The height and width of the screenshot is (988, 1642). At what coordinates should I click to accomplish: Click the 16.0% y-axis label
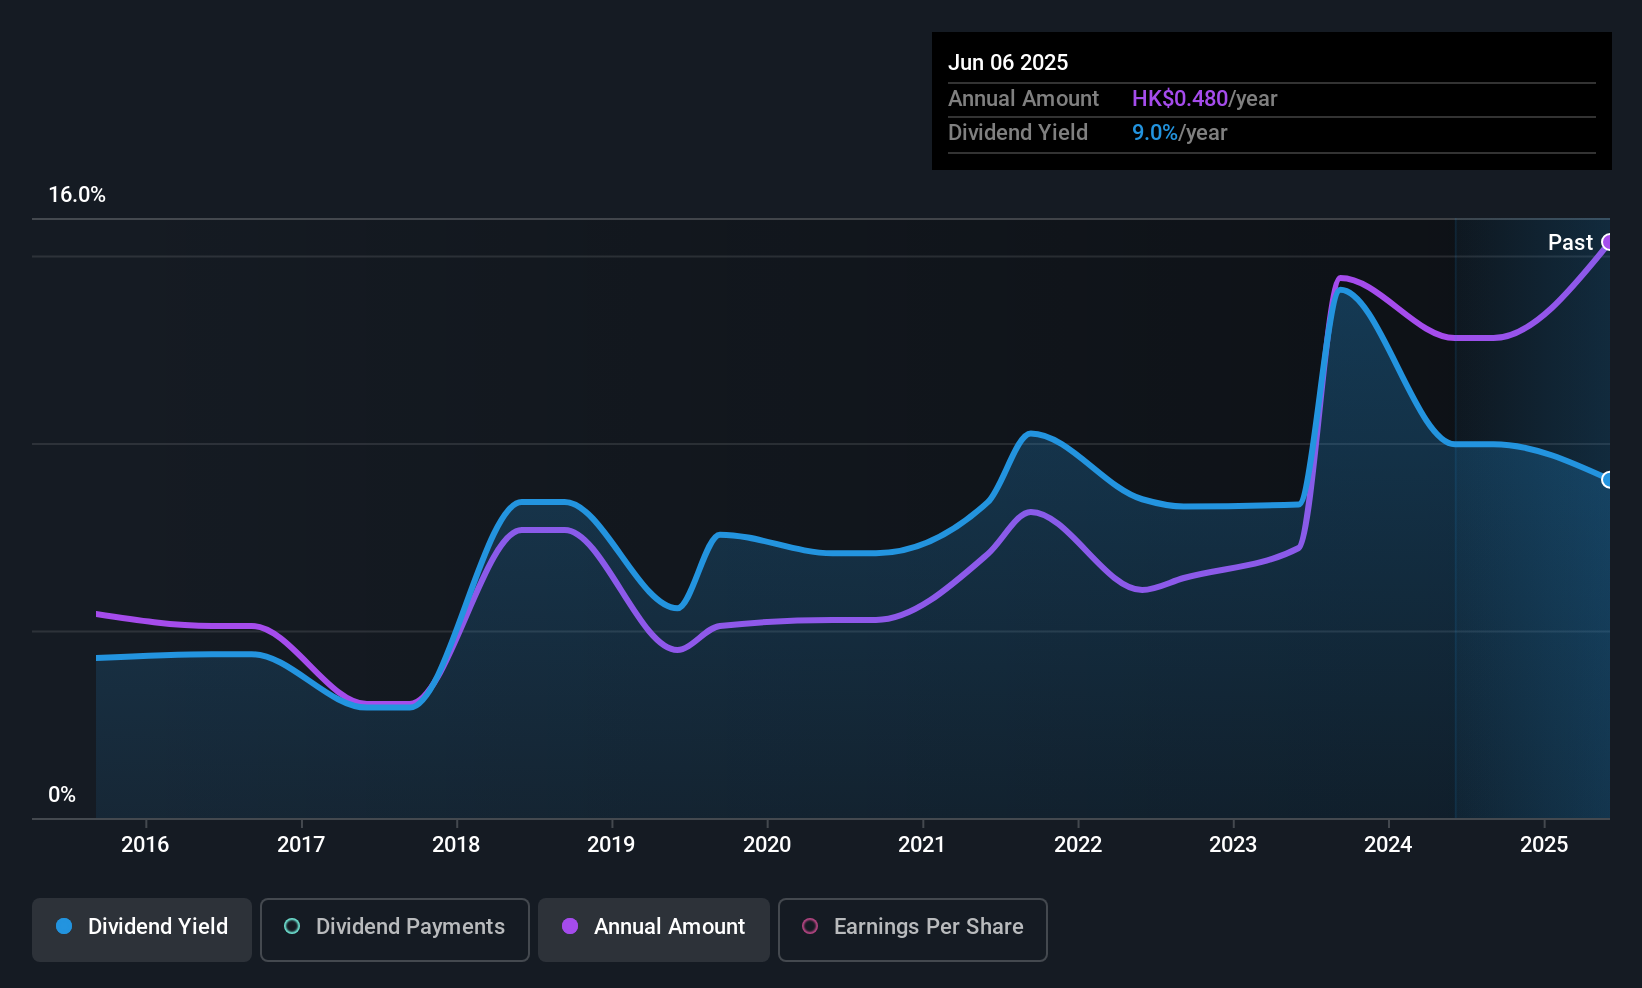pos(77,195)
